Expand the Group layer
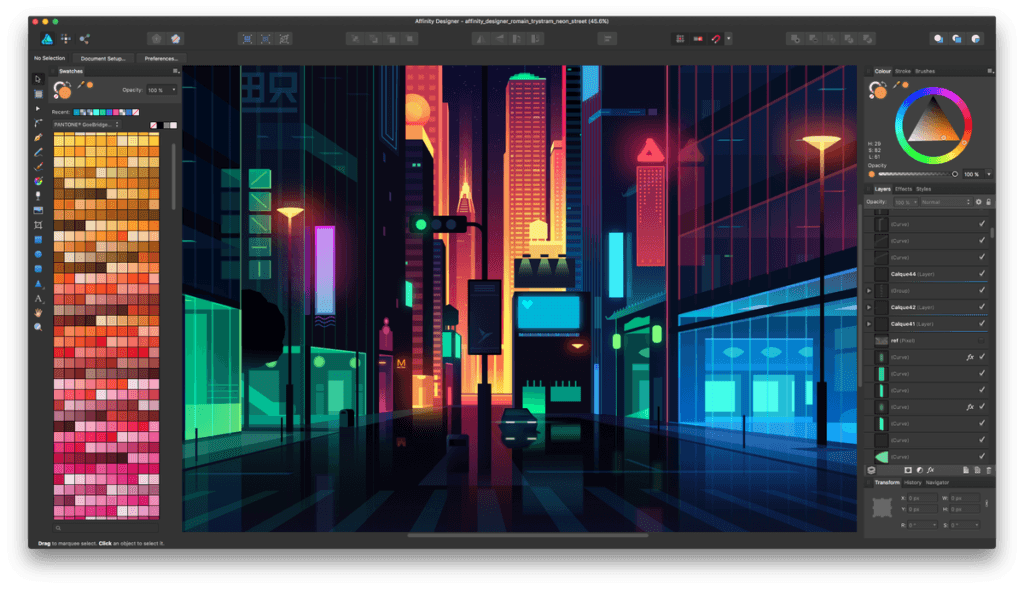The image size is (1024, 589). pos(869,291)
